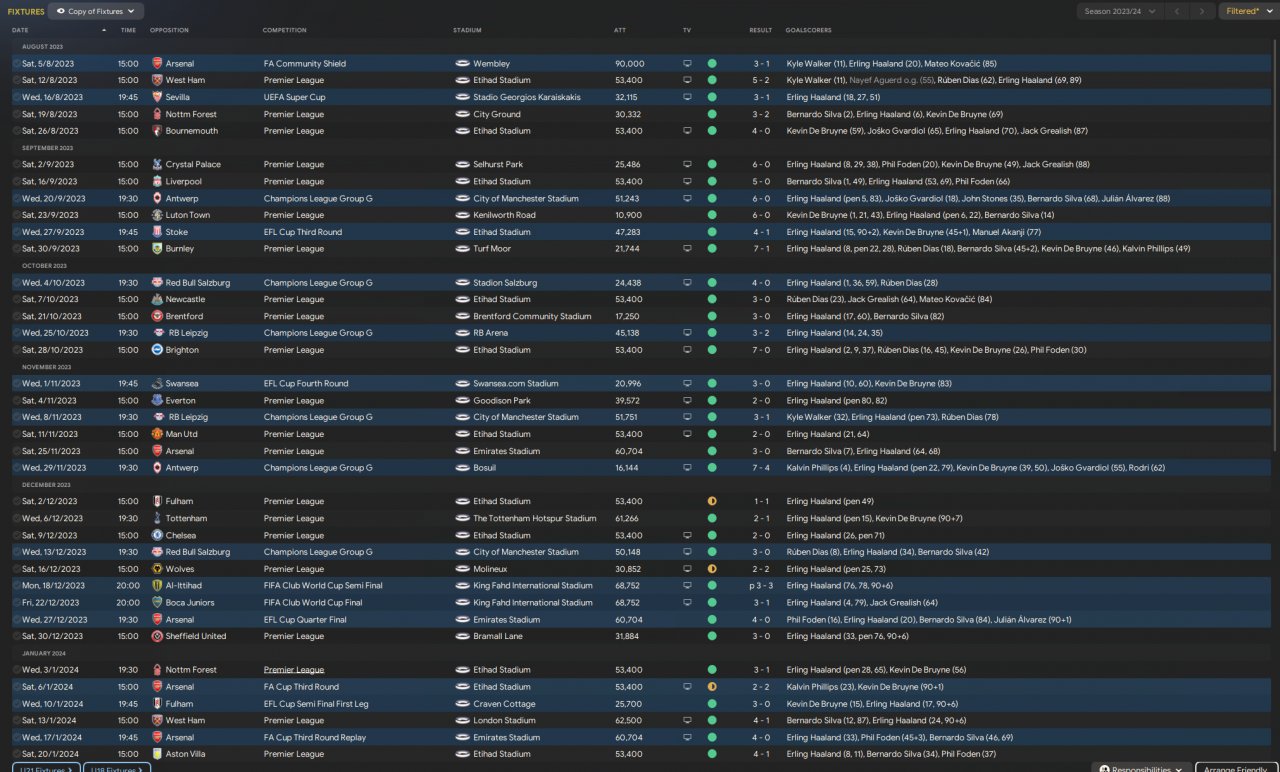The image size is (1280, 772).
Task: Open the Season 2023/24 dropdown
Action: point(1121,11)
